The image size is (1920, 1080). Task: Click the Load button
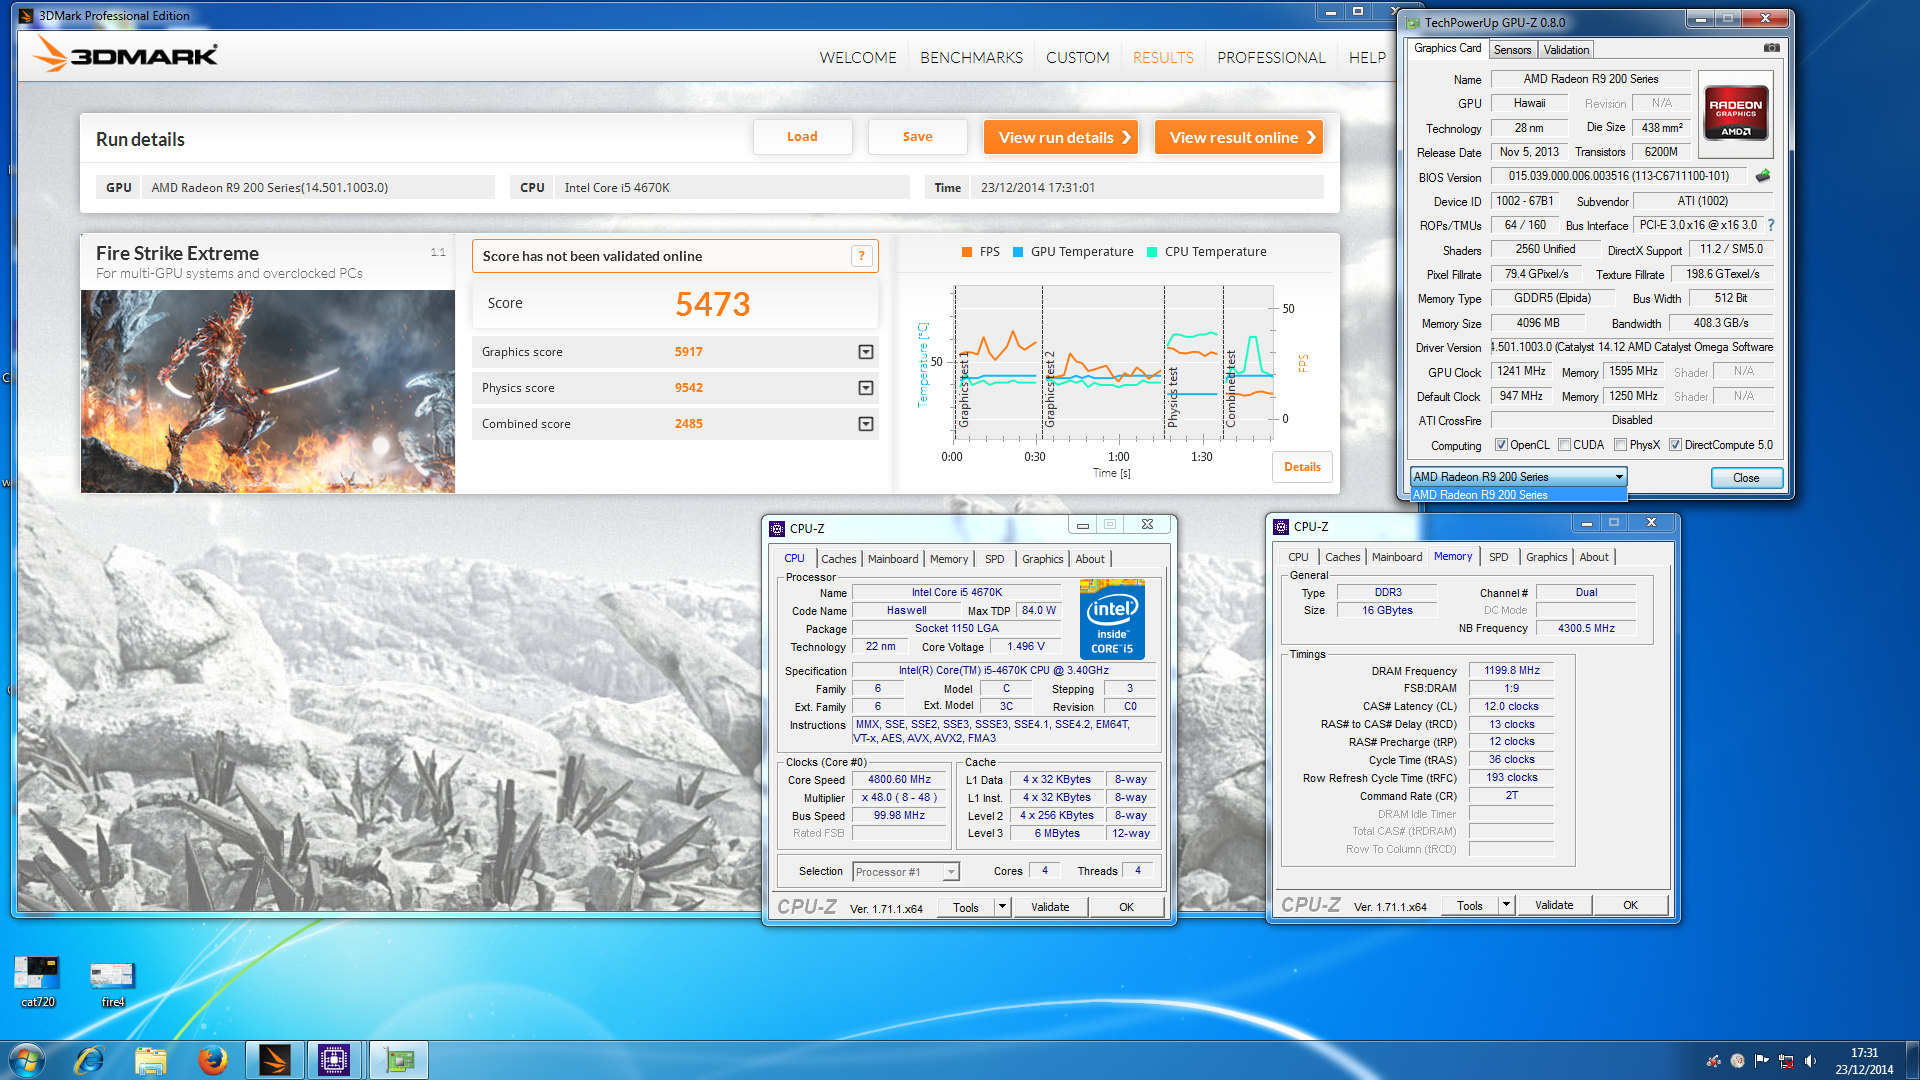(802, 137)
